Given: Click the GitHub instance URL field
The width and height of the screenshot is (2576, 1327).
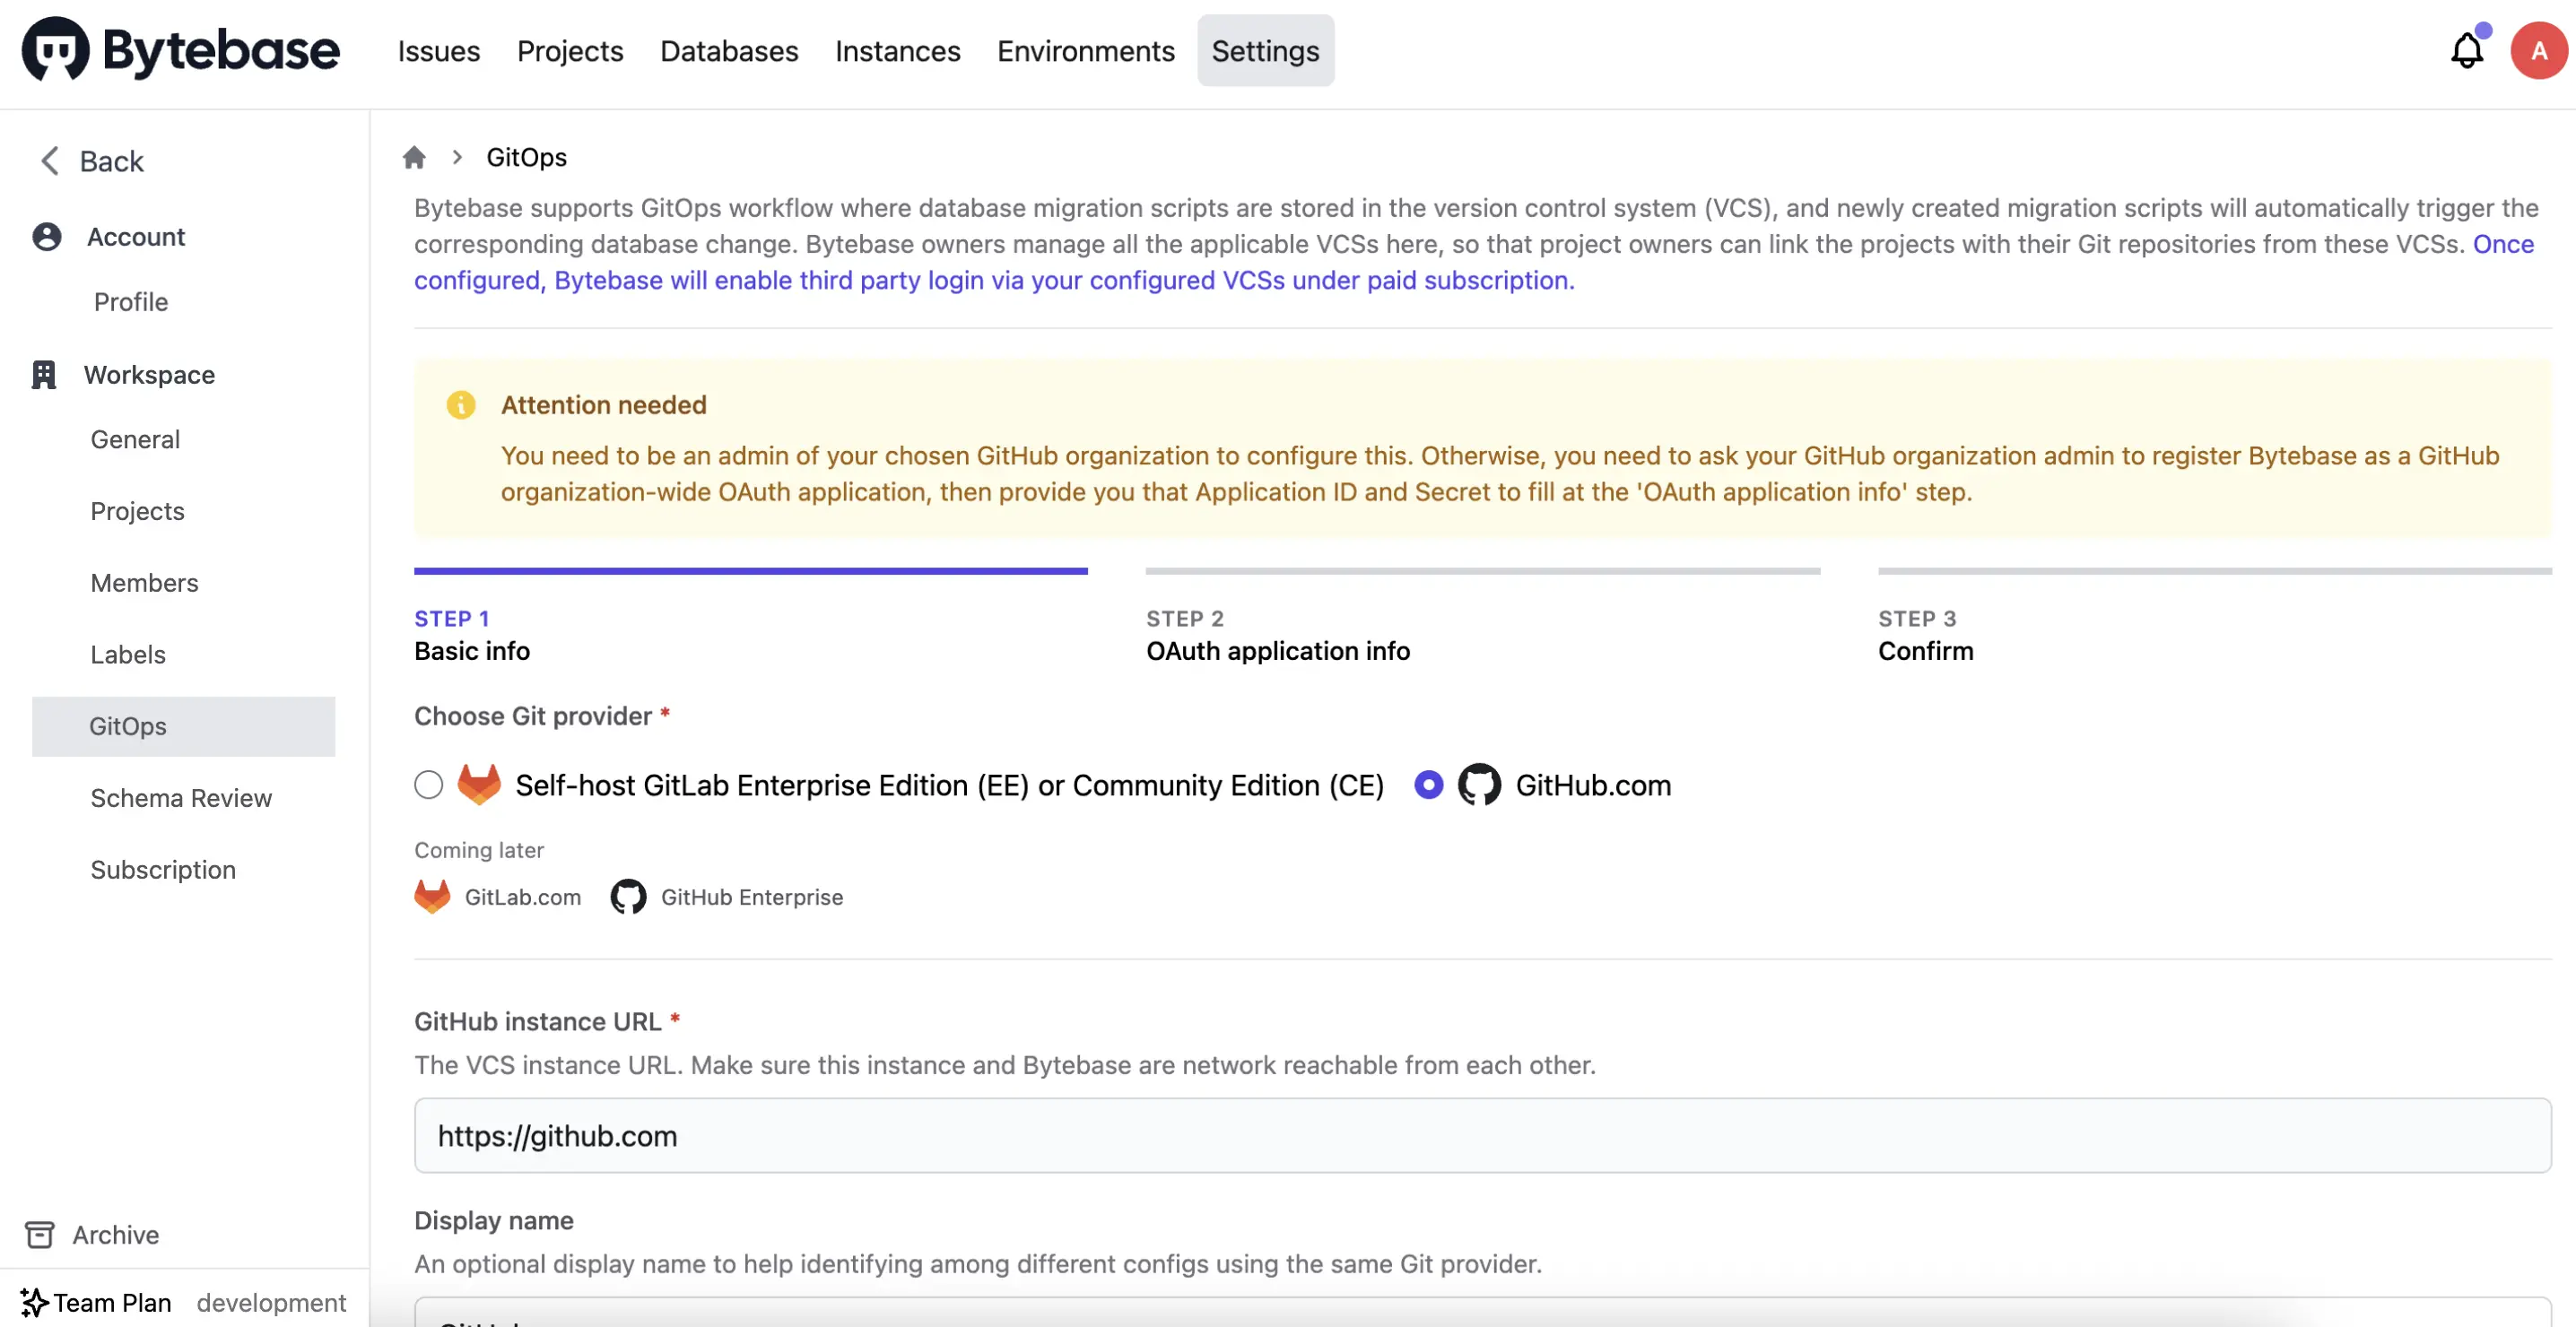Looking at the screenshot, I should [x=1482, y=1135].
